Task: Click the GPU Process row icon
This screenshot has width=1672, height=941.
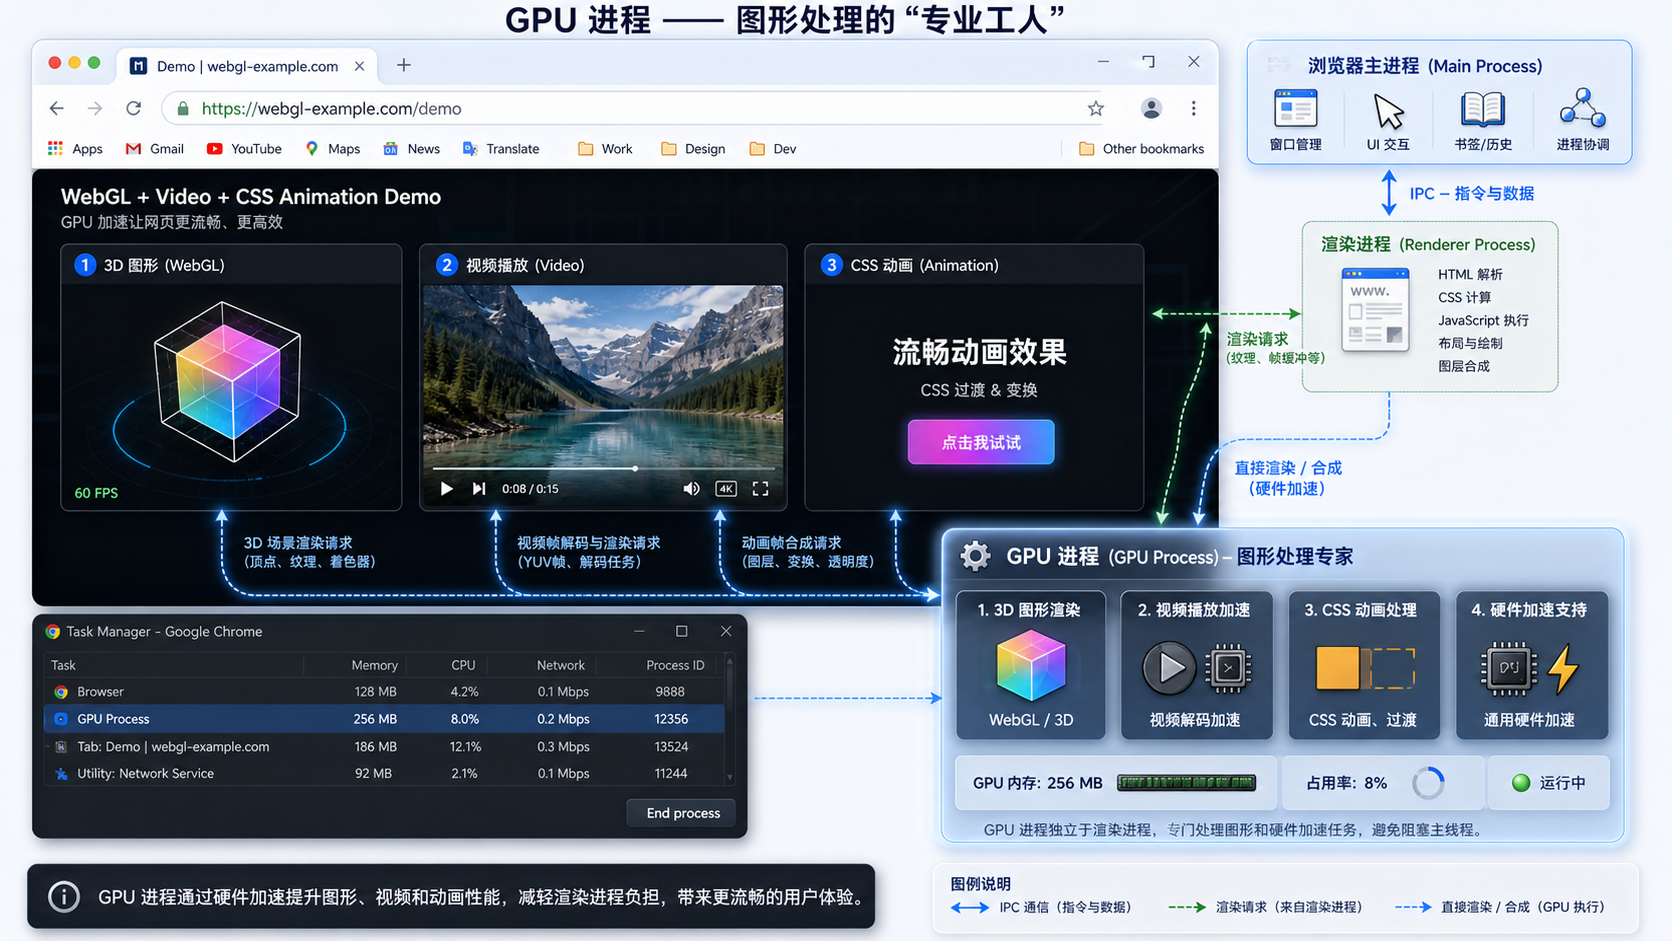Action: 61,718
